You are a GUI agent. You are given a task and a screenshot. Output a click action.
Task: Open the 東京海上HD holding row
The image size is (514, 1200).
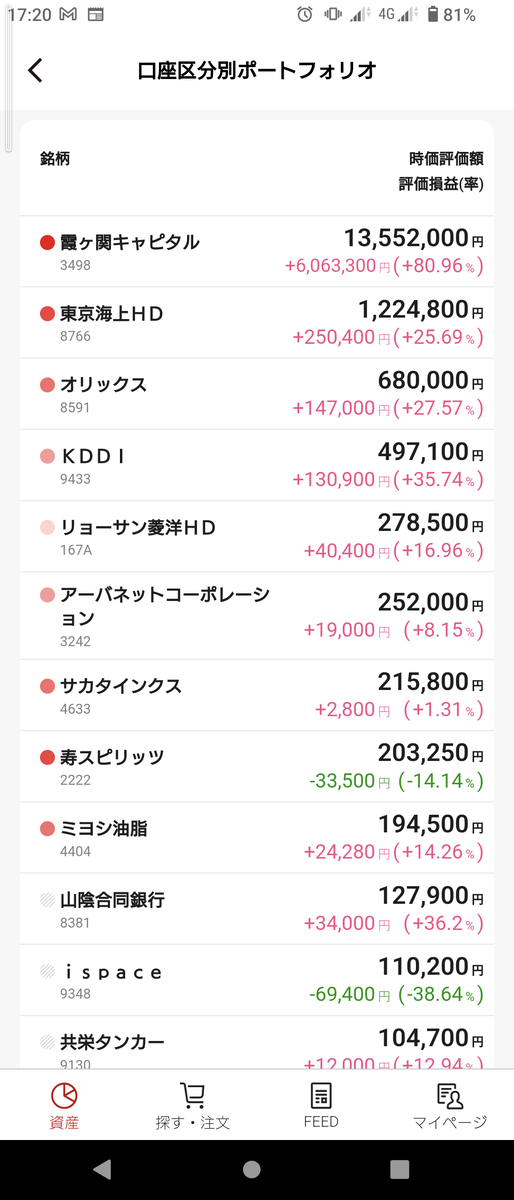coord(257,323)
